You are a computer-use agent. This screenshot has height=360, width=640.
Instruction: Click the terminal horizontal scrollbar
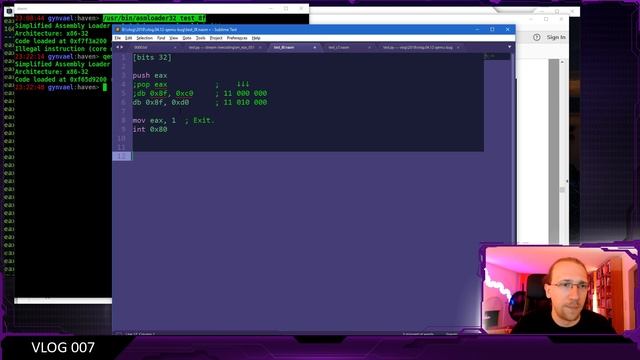tap(63, 301)
